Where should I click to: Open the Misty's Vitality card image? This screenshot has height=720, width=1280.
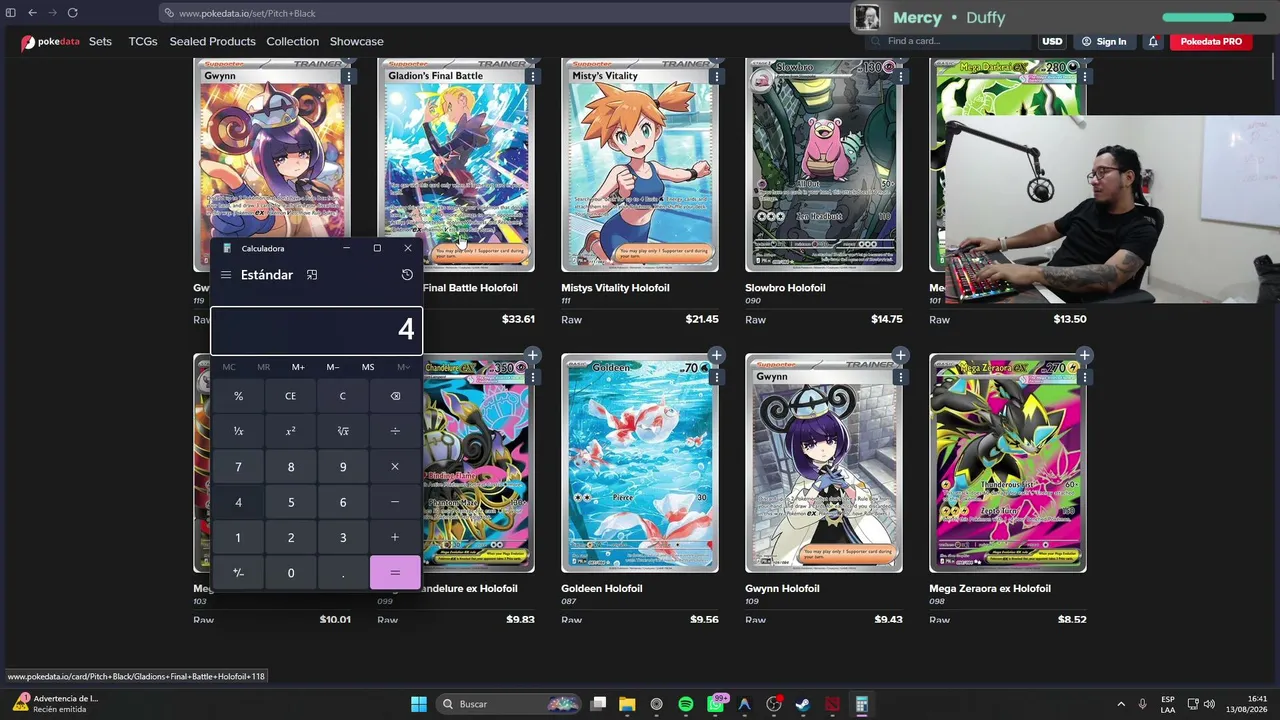coord(640,164)
